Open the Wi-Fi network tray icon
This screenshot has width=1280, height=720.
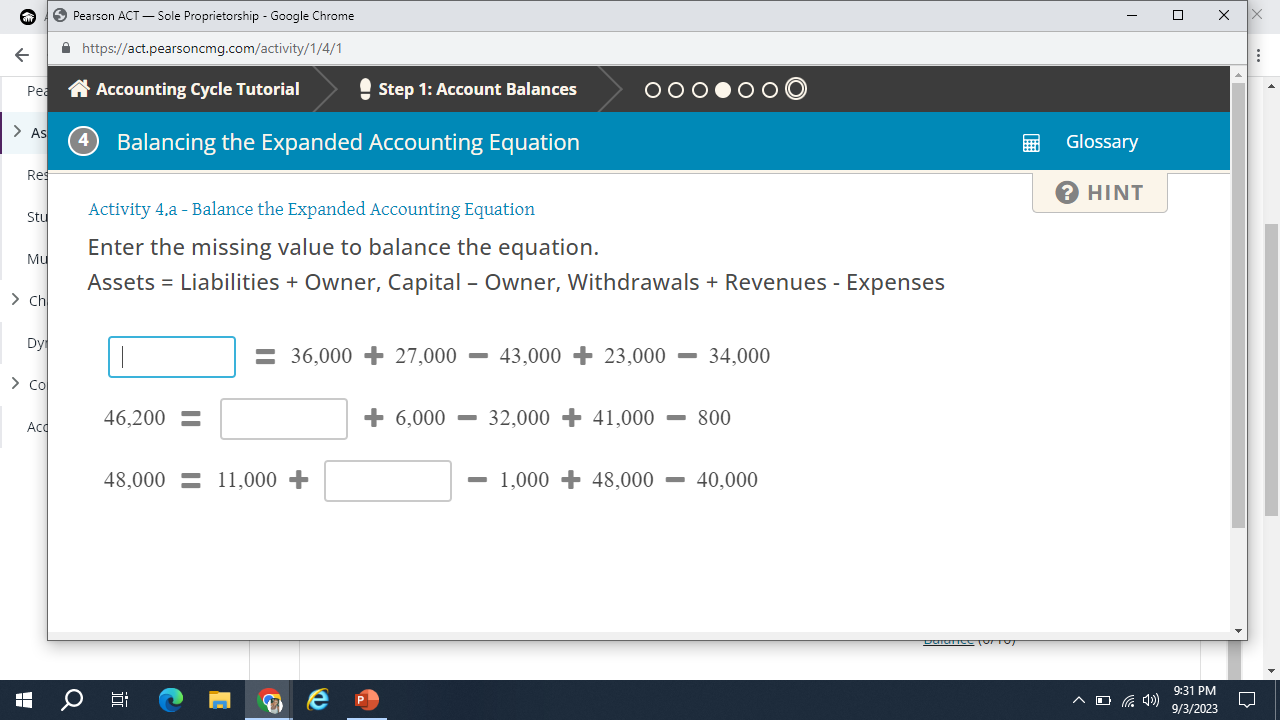coord(1130,700)
